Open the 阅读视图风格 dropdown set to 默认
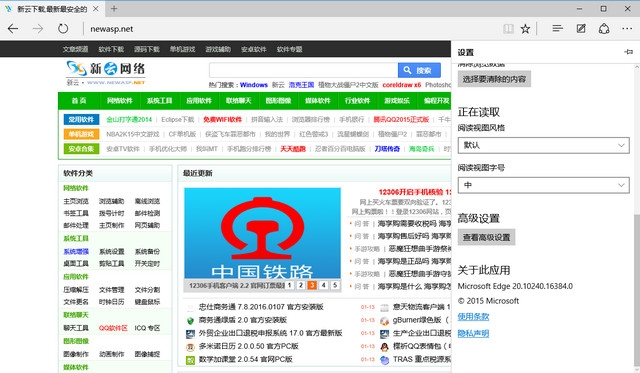This screenshot has height=373, width=640. click(543, 145)
